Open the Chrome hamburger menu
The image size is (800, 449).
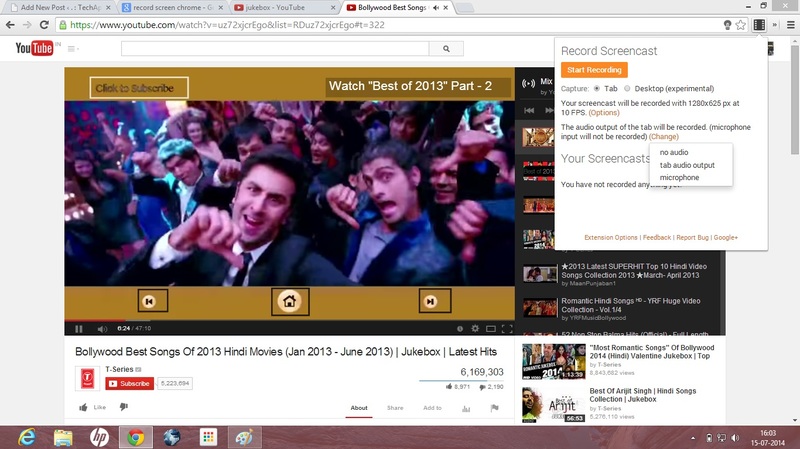[x=791, y=24]
